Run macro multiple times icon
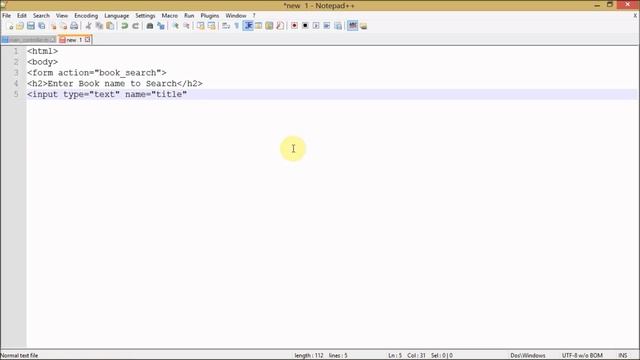Screen dimensions: 640x360 pyautogui.click(x=327, y=26)
